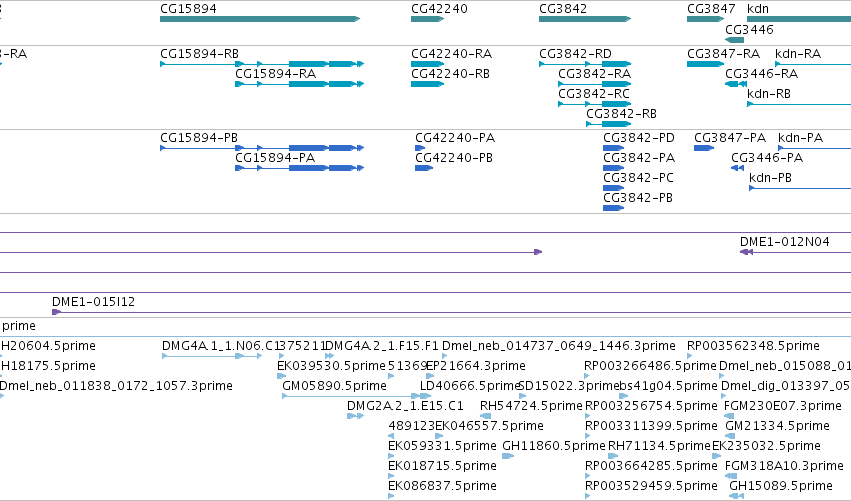This screenshot has height=501, width=851.
Task: Click the CG3446 reverse-strand gene arrow
Action: point(734,40)
